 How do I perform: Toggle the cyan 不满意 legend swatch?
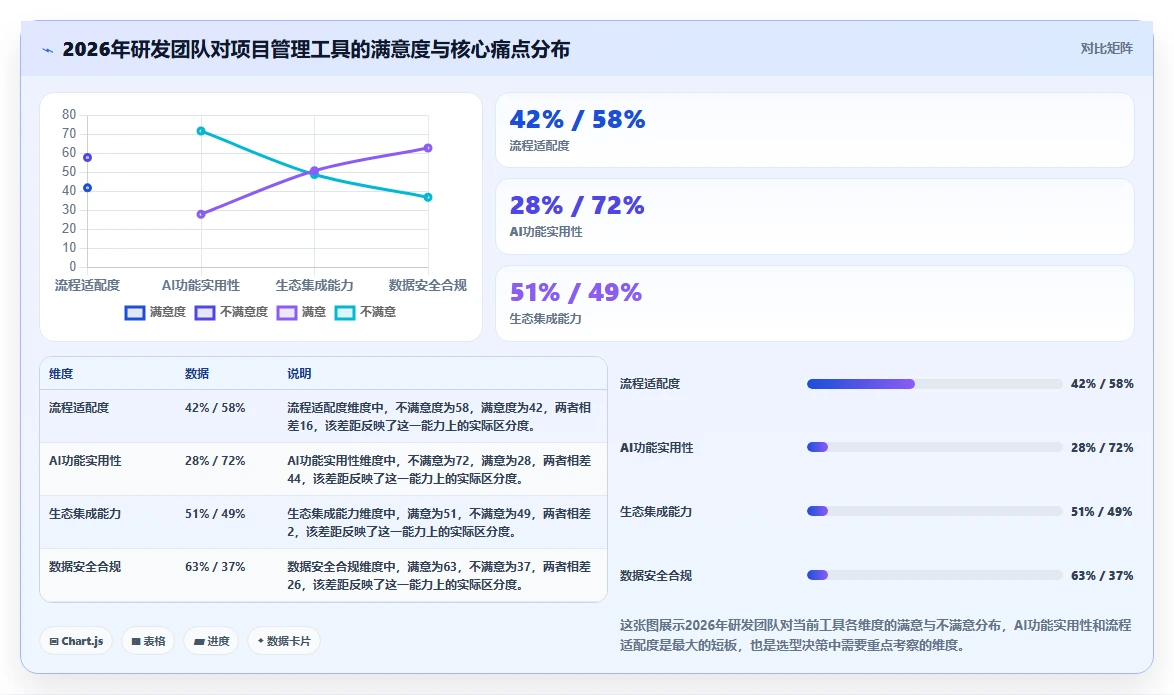coord(345,312)
